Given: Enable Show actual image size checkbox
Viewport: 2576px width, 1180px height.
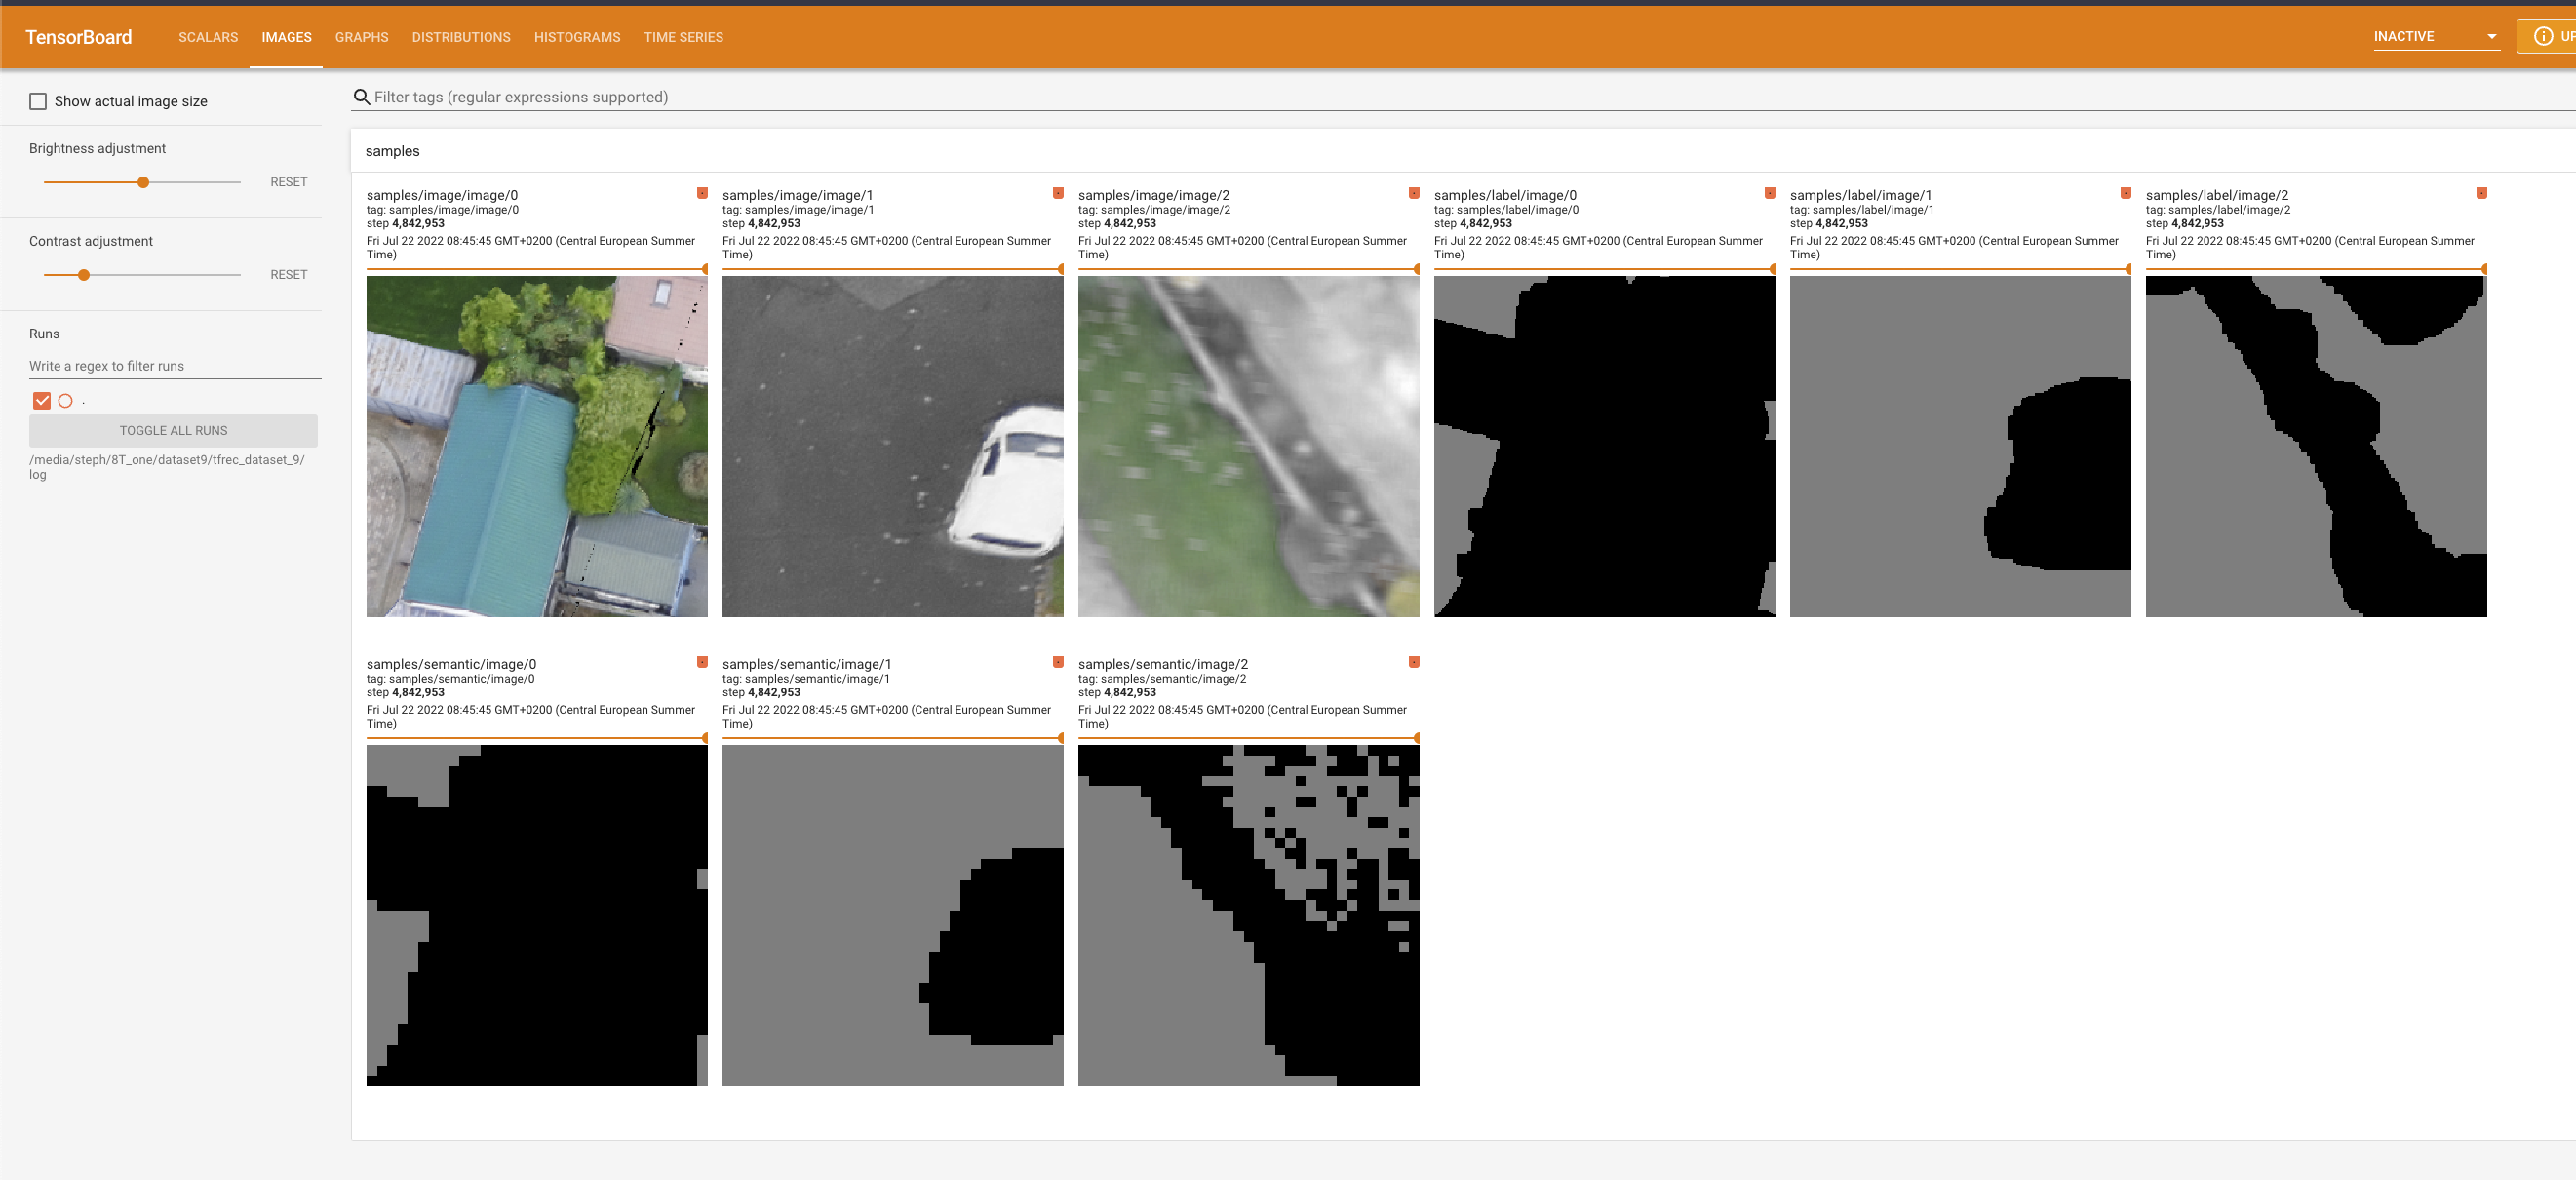Looking at the screenshot, I should pyautogui.click(x=38, y=101).
